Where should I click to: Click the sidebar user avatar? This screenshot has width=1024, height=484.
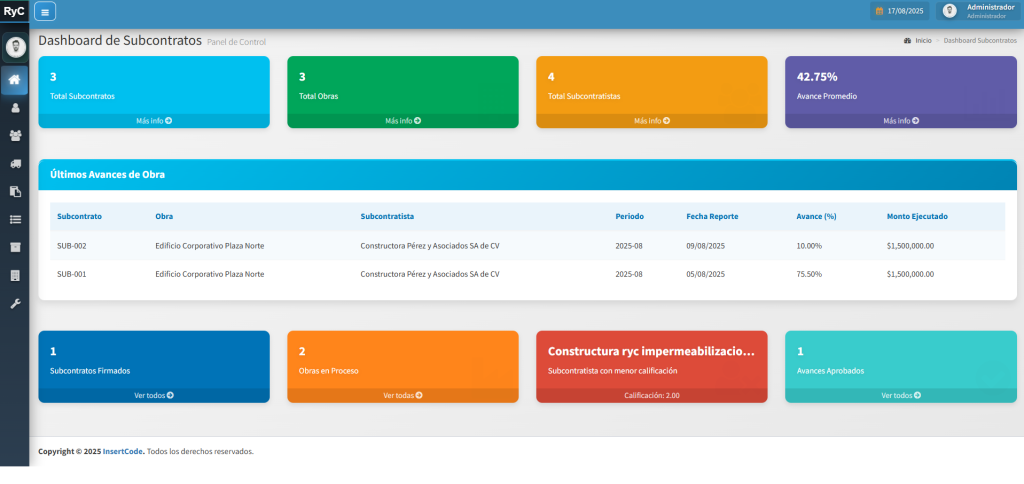pos(15,47)
